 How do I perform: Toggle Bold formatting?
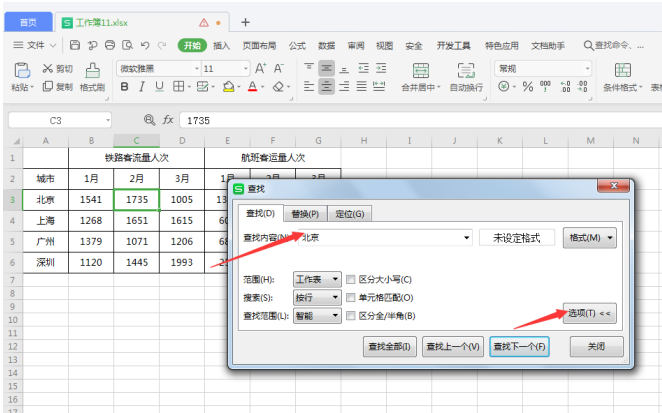[x=124, y=87]
